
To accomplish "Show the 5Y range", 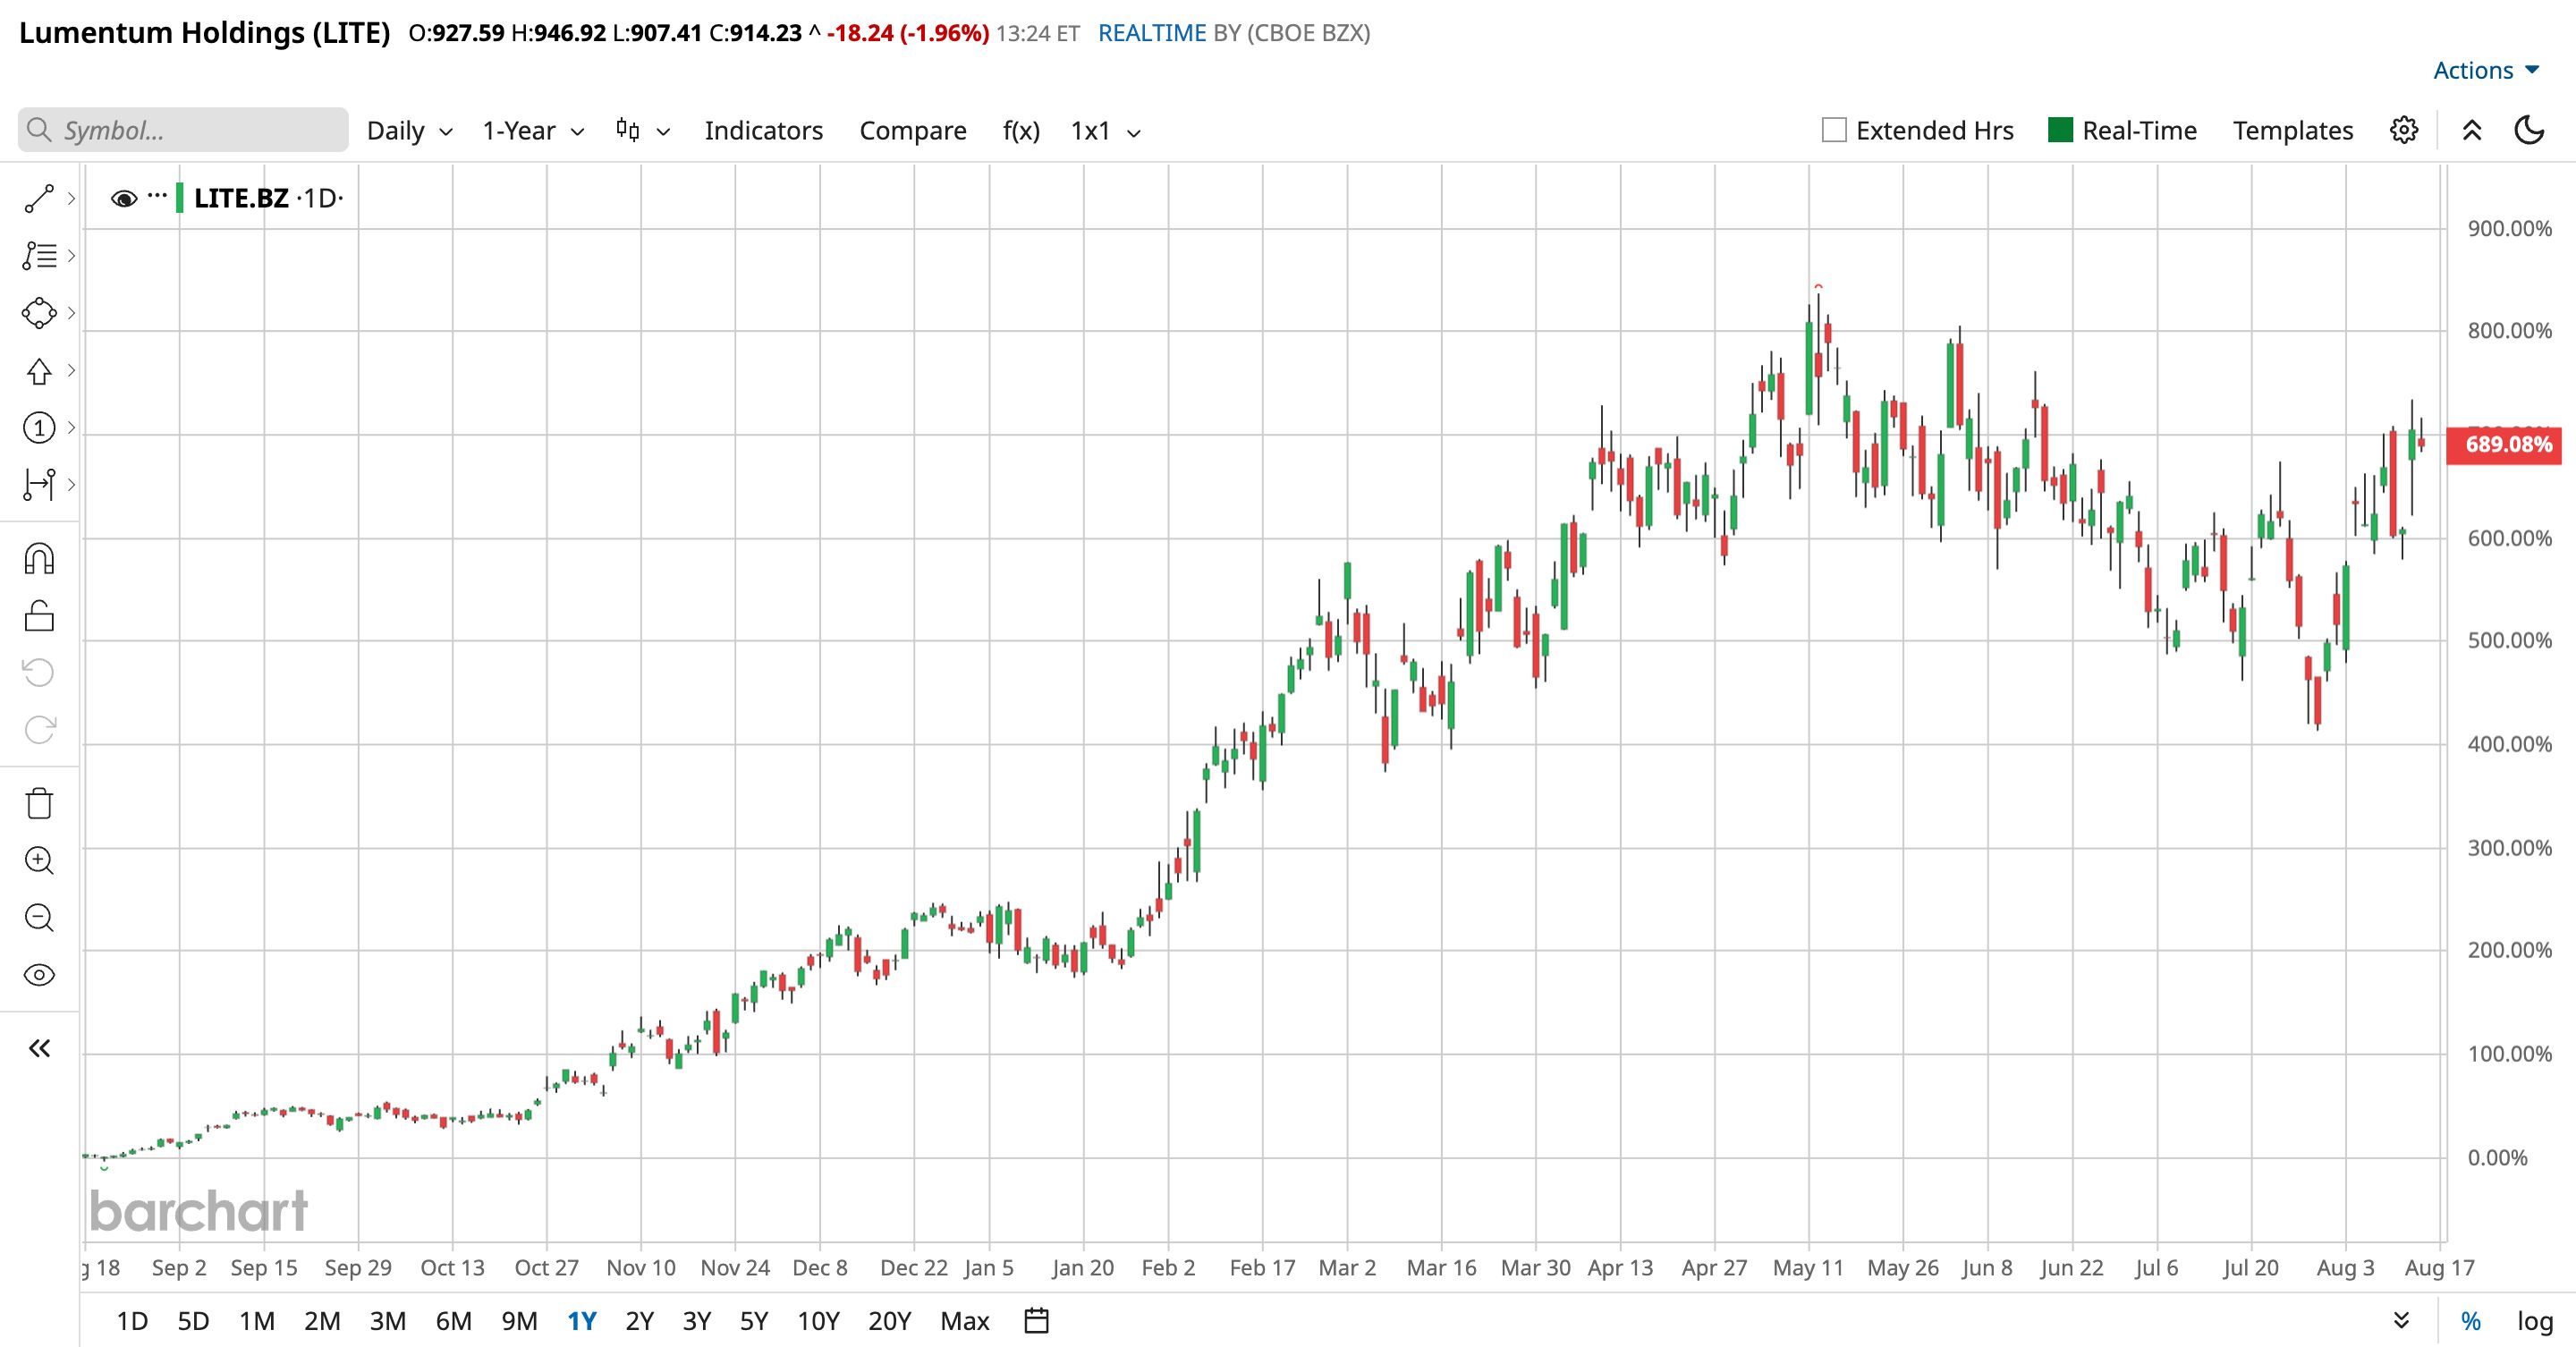I will [x=753, y=1321].
